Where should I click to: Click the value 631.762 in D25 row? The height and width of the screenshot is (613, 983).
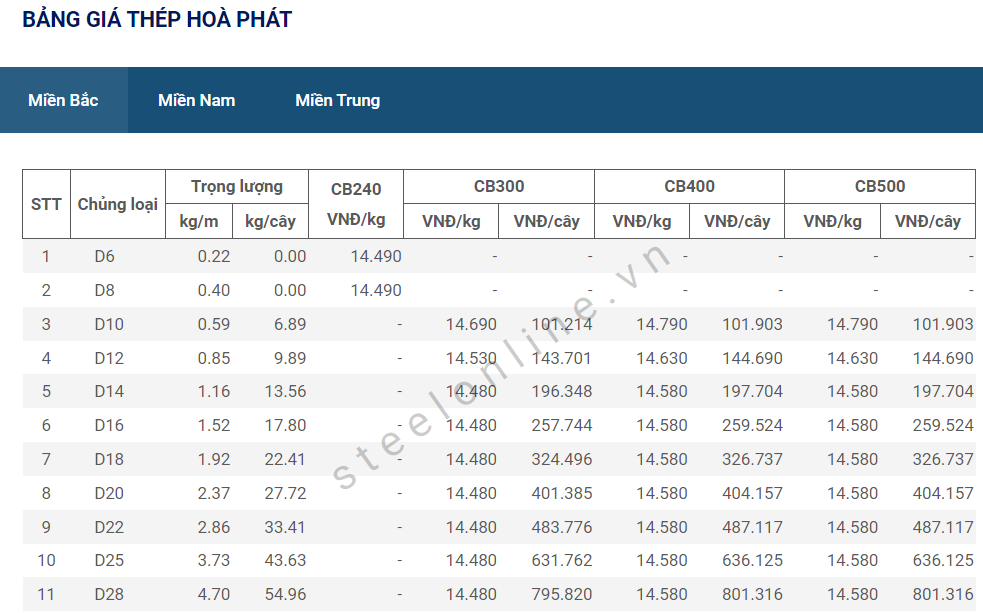click(x=562, y=560)
